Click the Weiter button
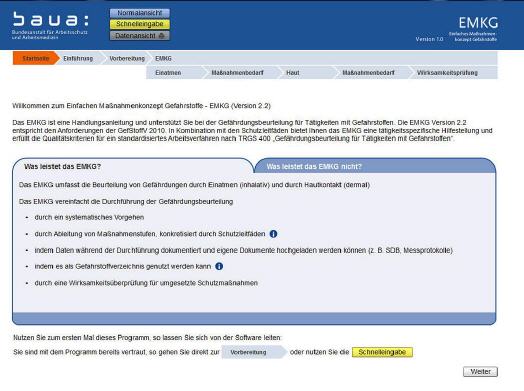This screenshot has width=524, height=391. coord(480,372)
